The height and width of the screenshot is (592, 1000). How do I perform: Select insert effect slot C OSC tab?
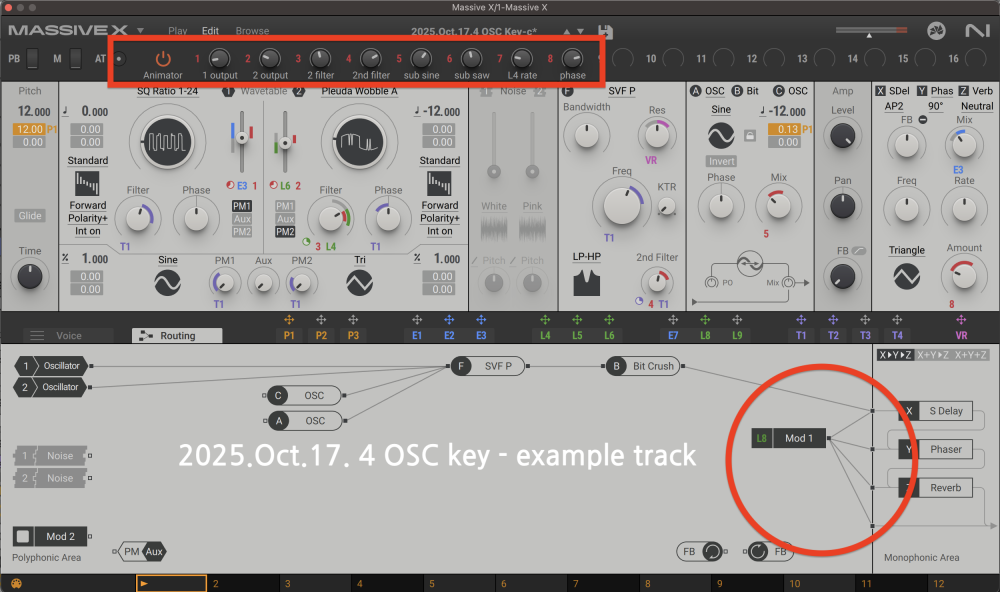pos(791,91)
